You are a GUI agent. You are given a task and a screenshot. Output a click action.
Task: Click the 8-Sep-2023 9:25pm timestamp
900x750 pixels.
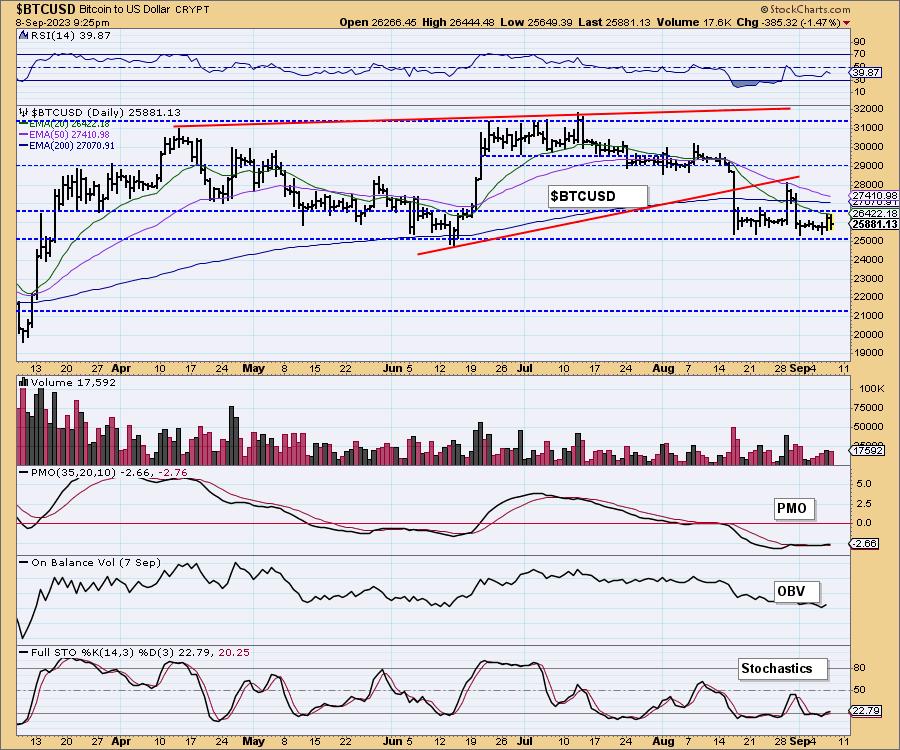(63, 23)
